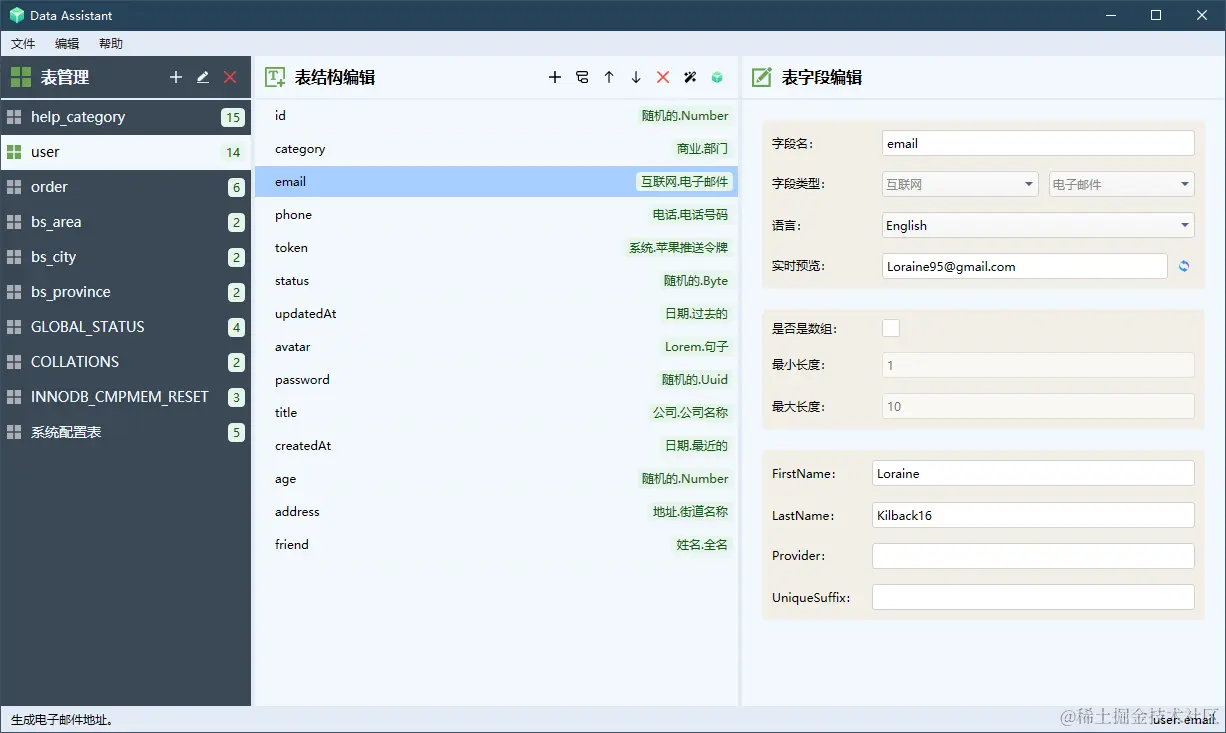Select the help_category table
Screen dimensions: 1226x733
tap(125, 117)
